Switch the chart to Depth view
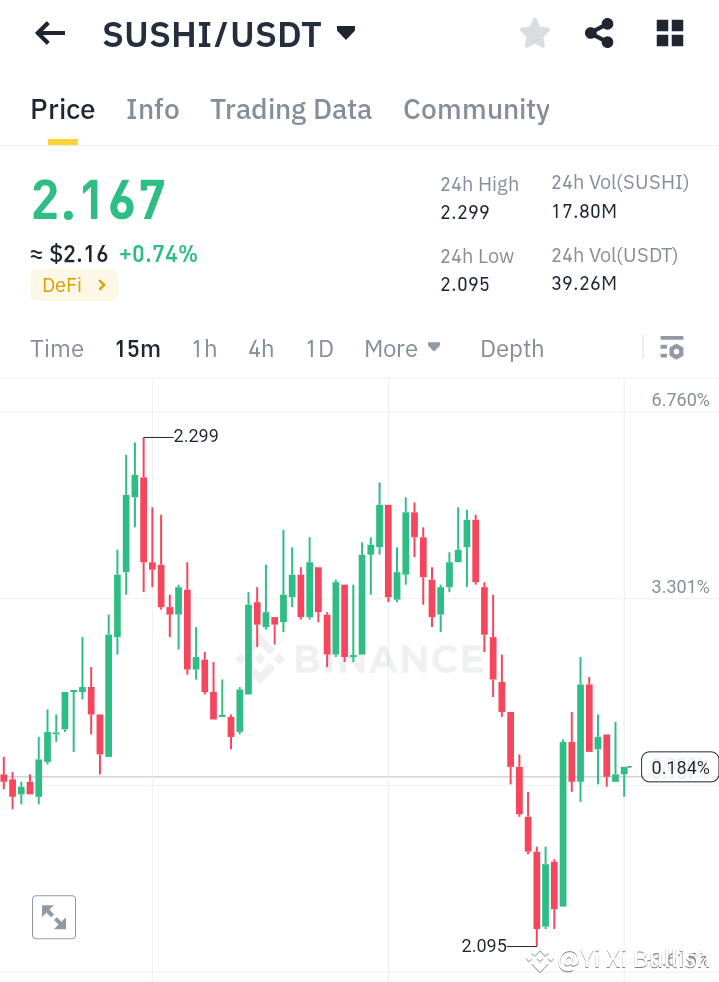The width and height of the screenshot is (719, 982). tap(511, 348)
